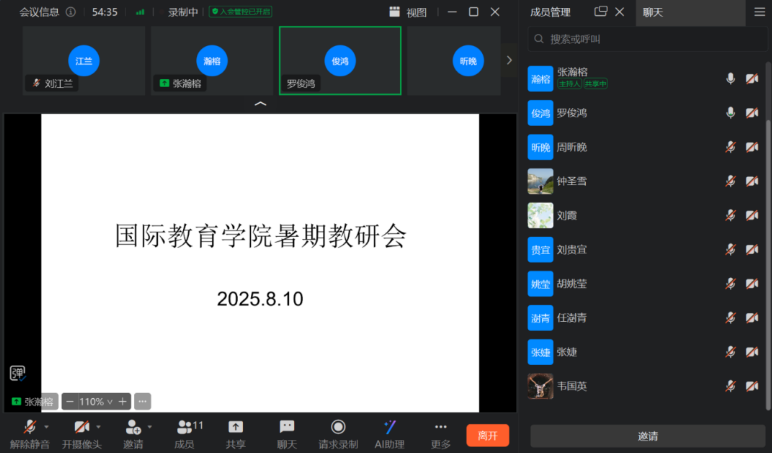This screenshot has width=772, height=453.
Task: Click 韦国英's muted microphone icon
Action: pos(731,386)
